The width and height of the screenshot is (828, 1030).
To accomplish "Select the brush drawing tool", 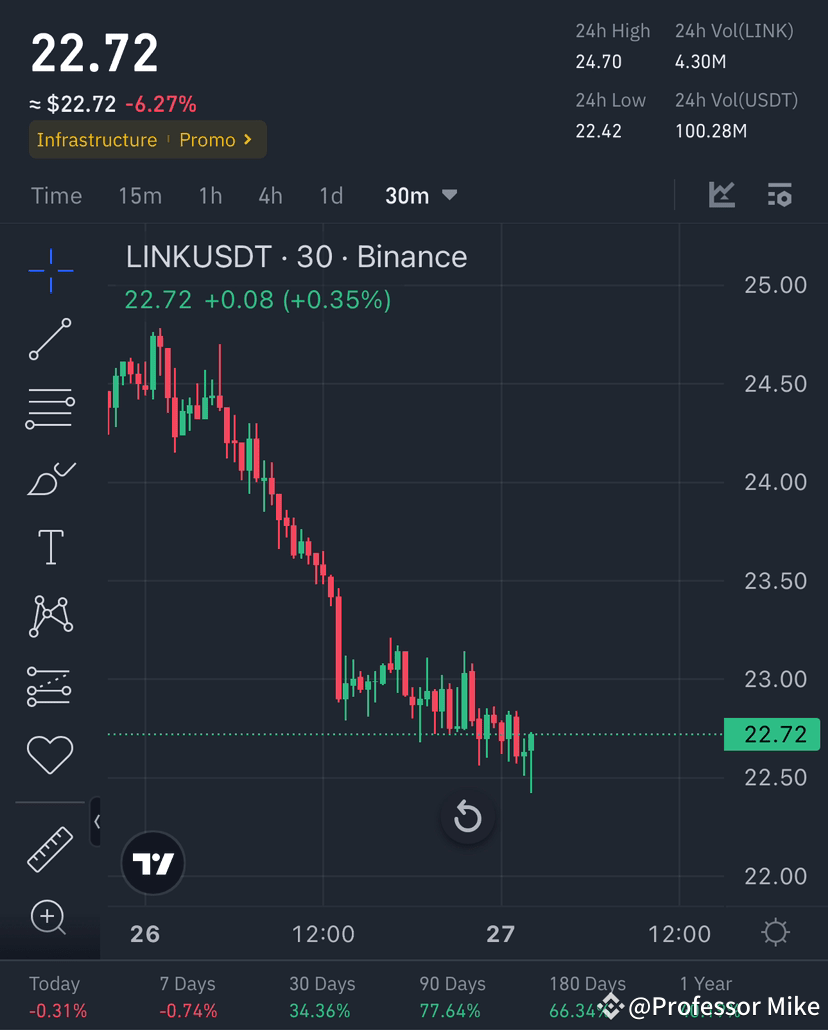I will (50, 478).
